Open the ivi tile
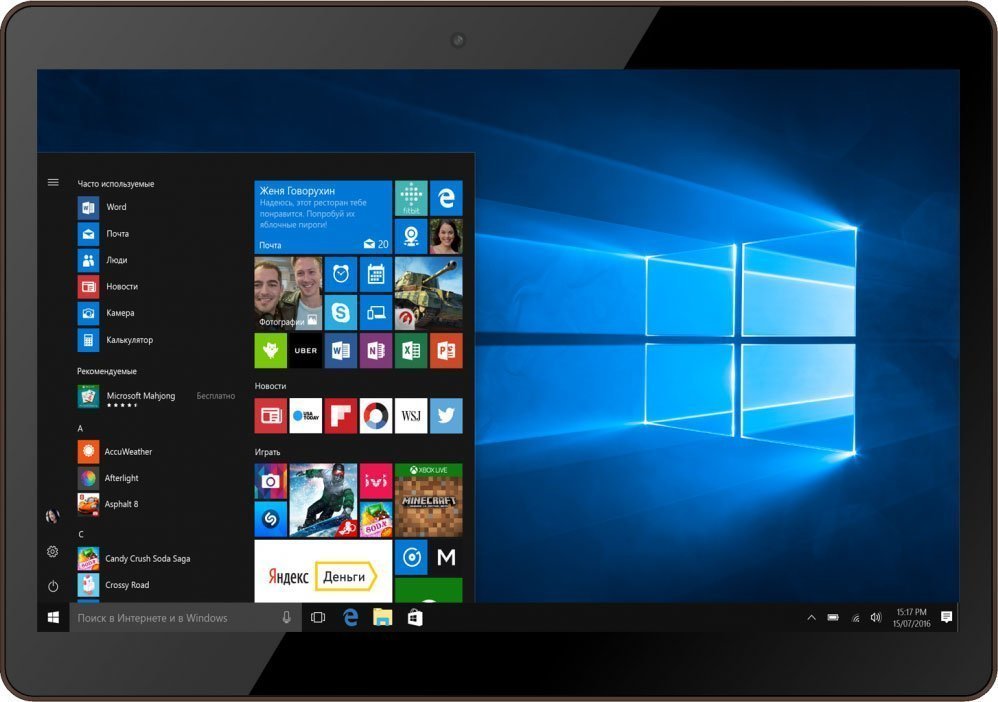998x702 pixels. tap(376, 481)
